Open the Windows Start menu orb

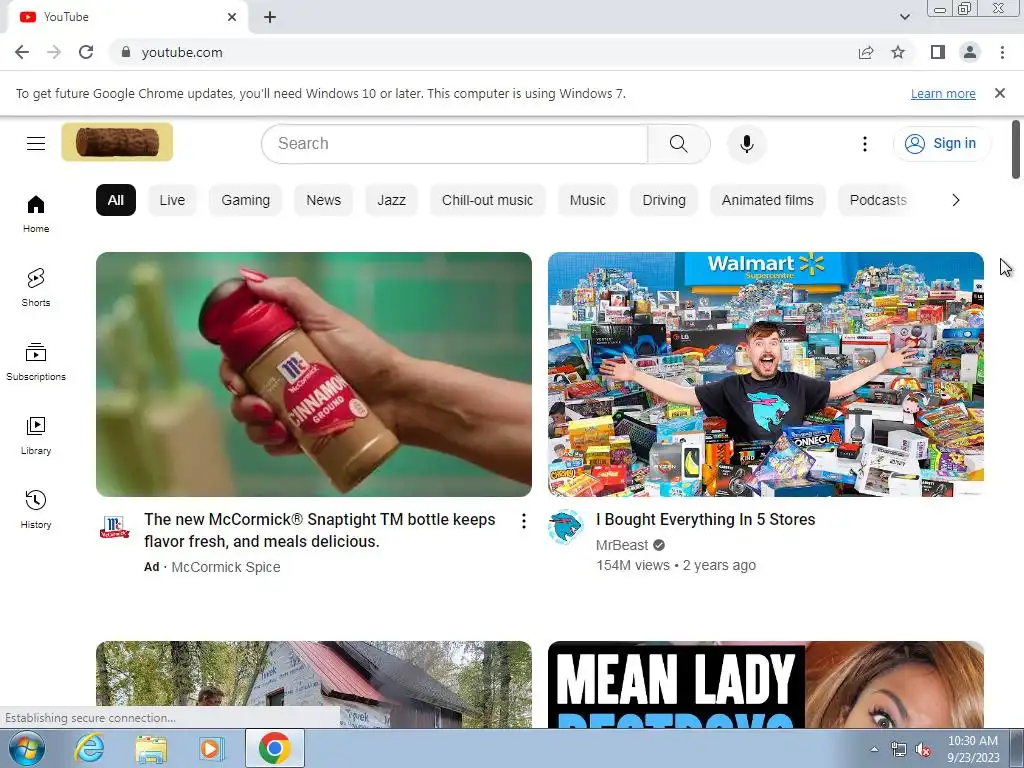click(26, 748)
